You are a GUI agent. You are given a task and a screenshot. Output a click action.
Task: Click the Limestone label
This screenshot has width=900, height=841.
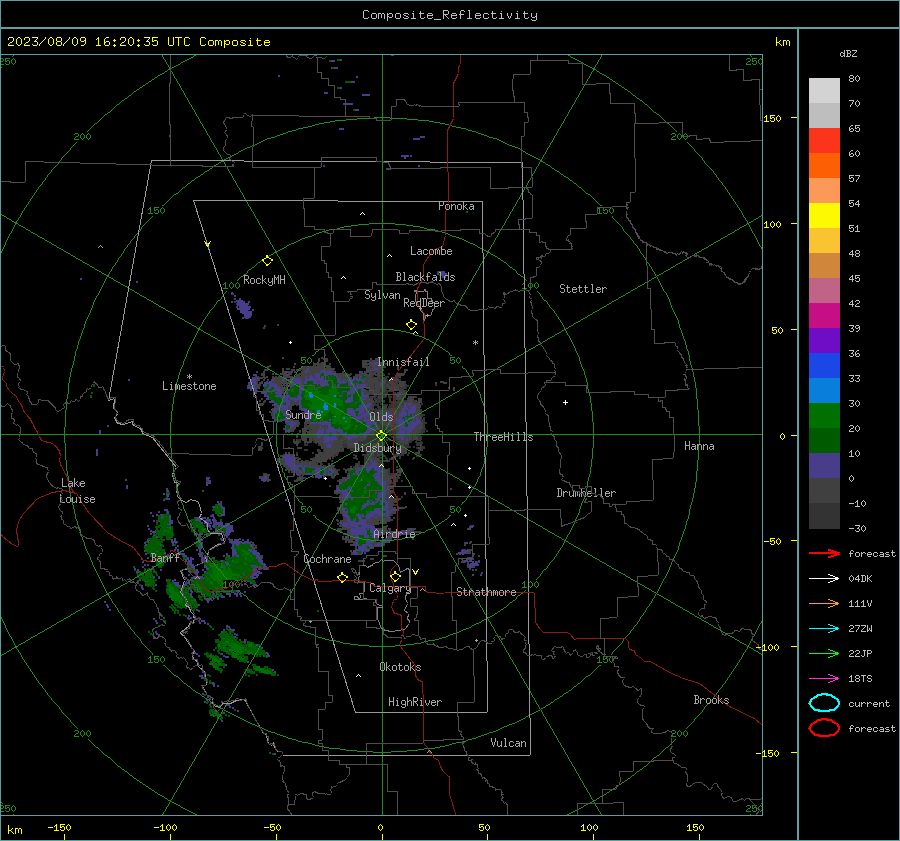coord(189,386)
